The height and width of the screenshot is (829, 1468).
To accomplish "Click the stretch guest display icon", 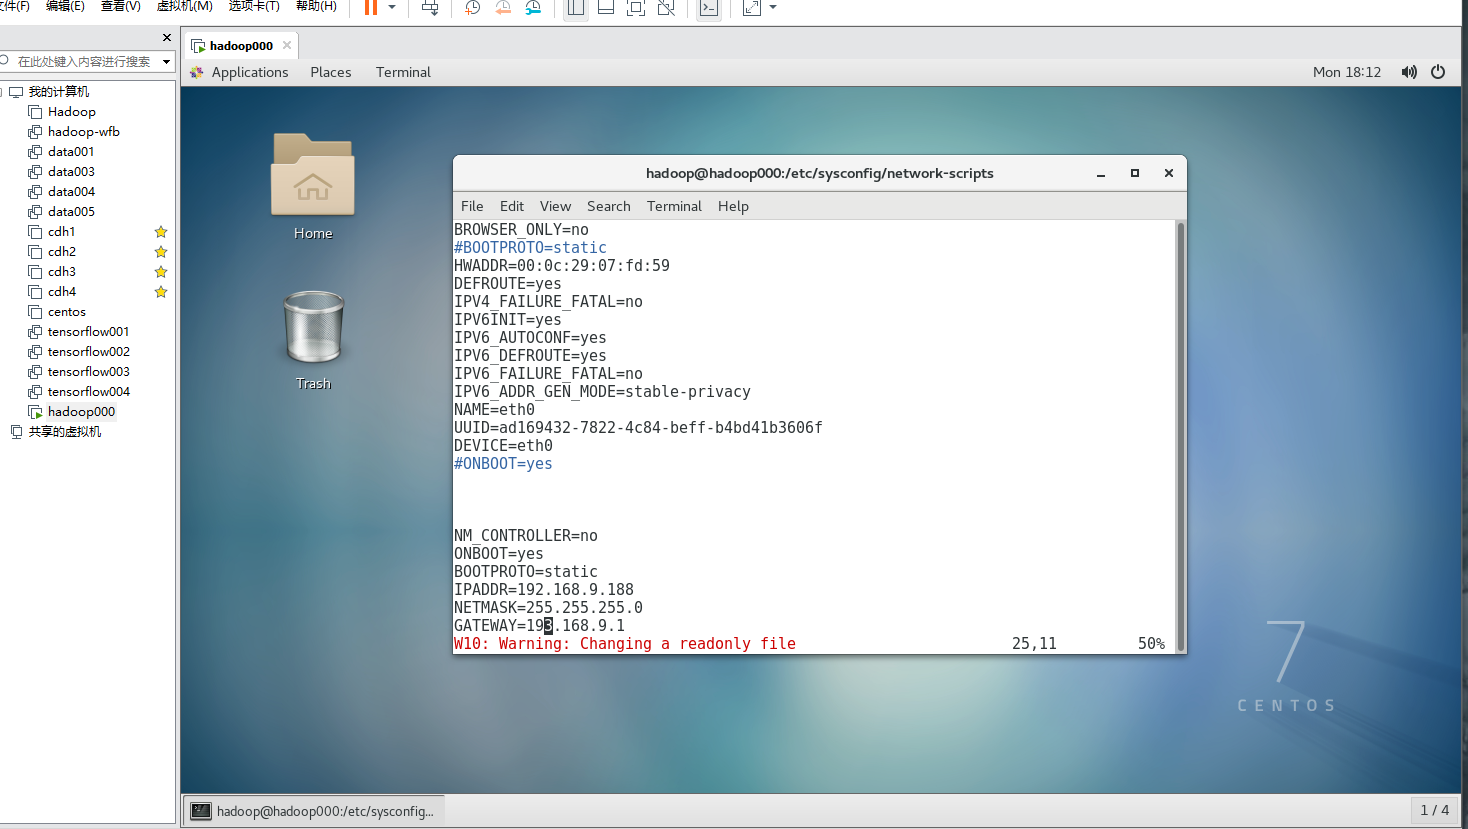I will (752, 8).
